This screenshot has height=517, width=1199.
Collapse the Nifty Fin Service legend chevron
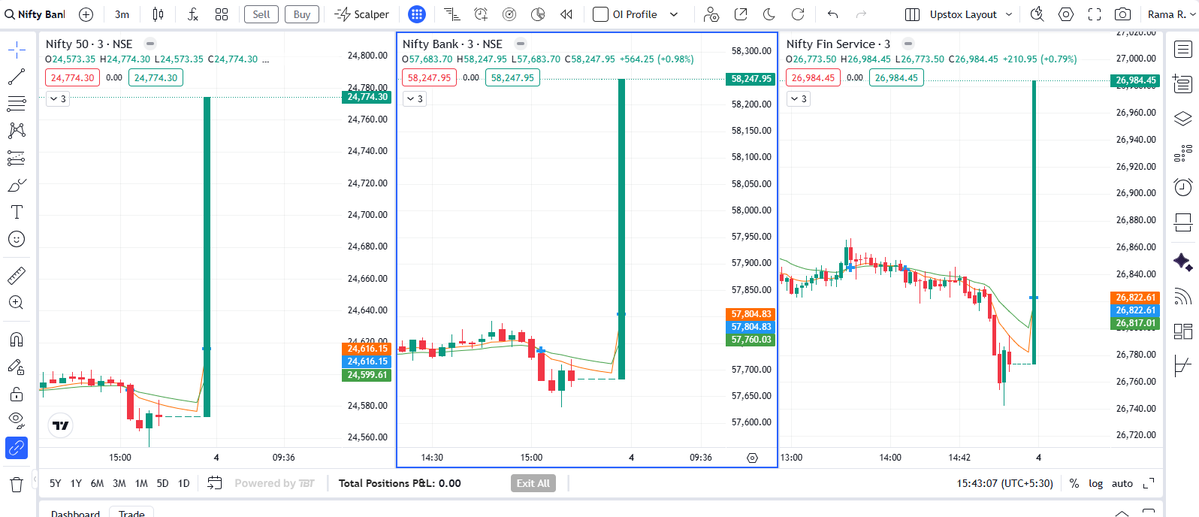[798, 99]
